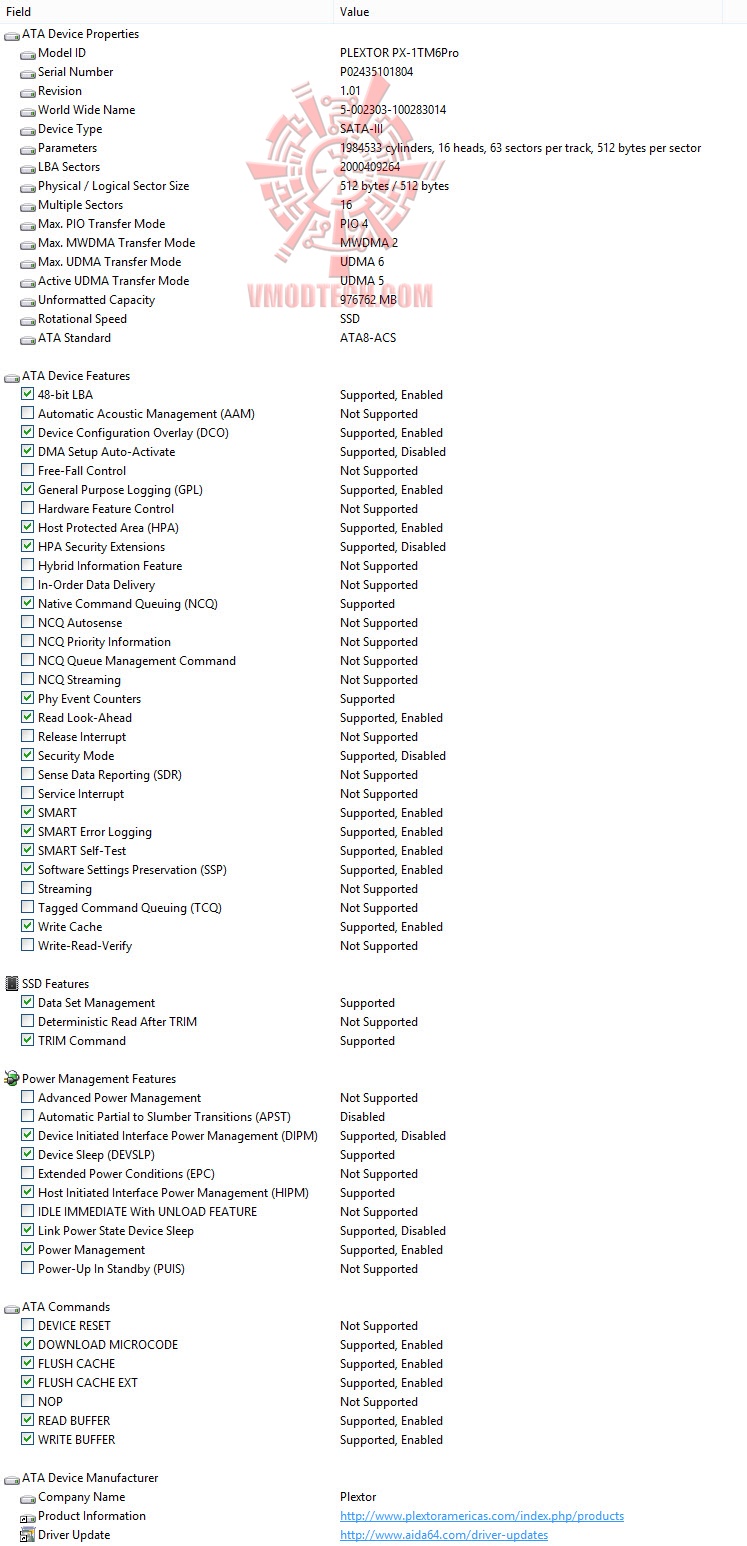Click the icon beside Active UDMA Transfer Mode
The image size is (747, 1546).
click(27, 281)
